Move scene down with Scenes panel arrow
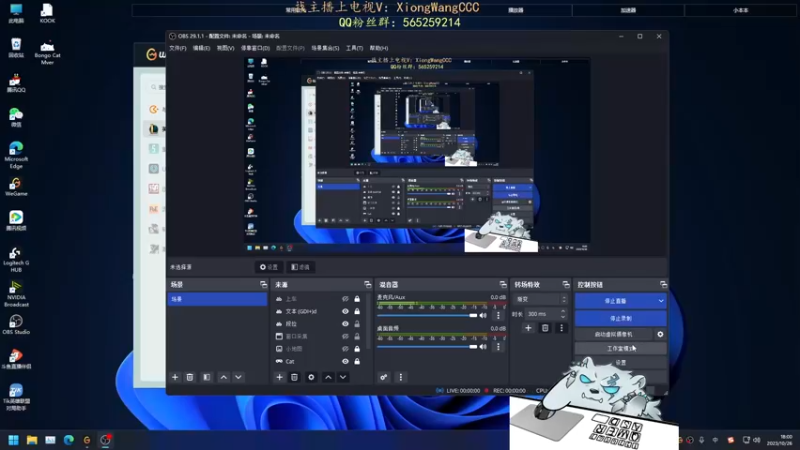This screenshot has width=800, height=450. coord(238,377)
